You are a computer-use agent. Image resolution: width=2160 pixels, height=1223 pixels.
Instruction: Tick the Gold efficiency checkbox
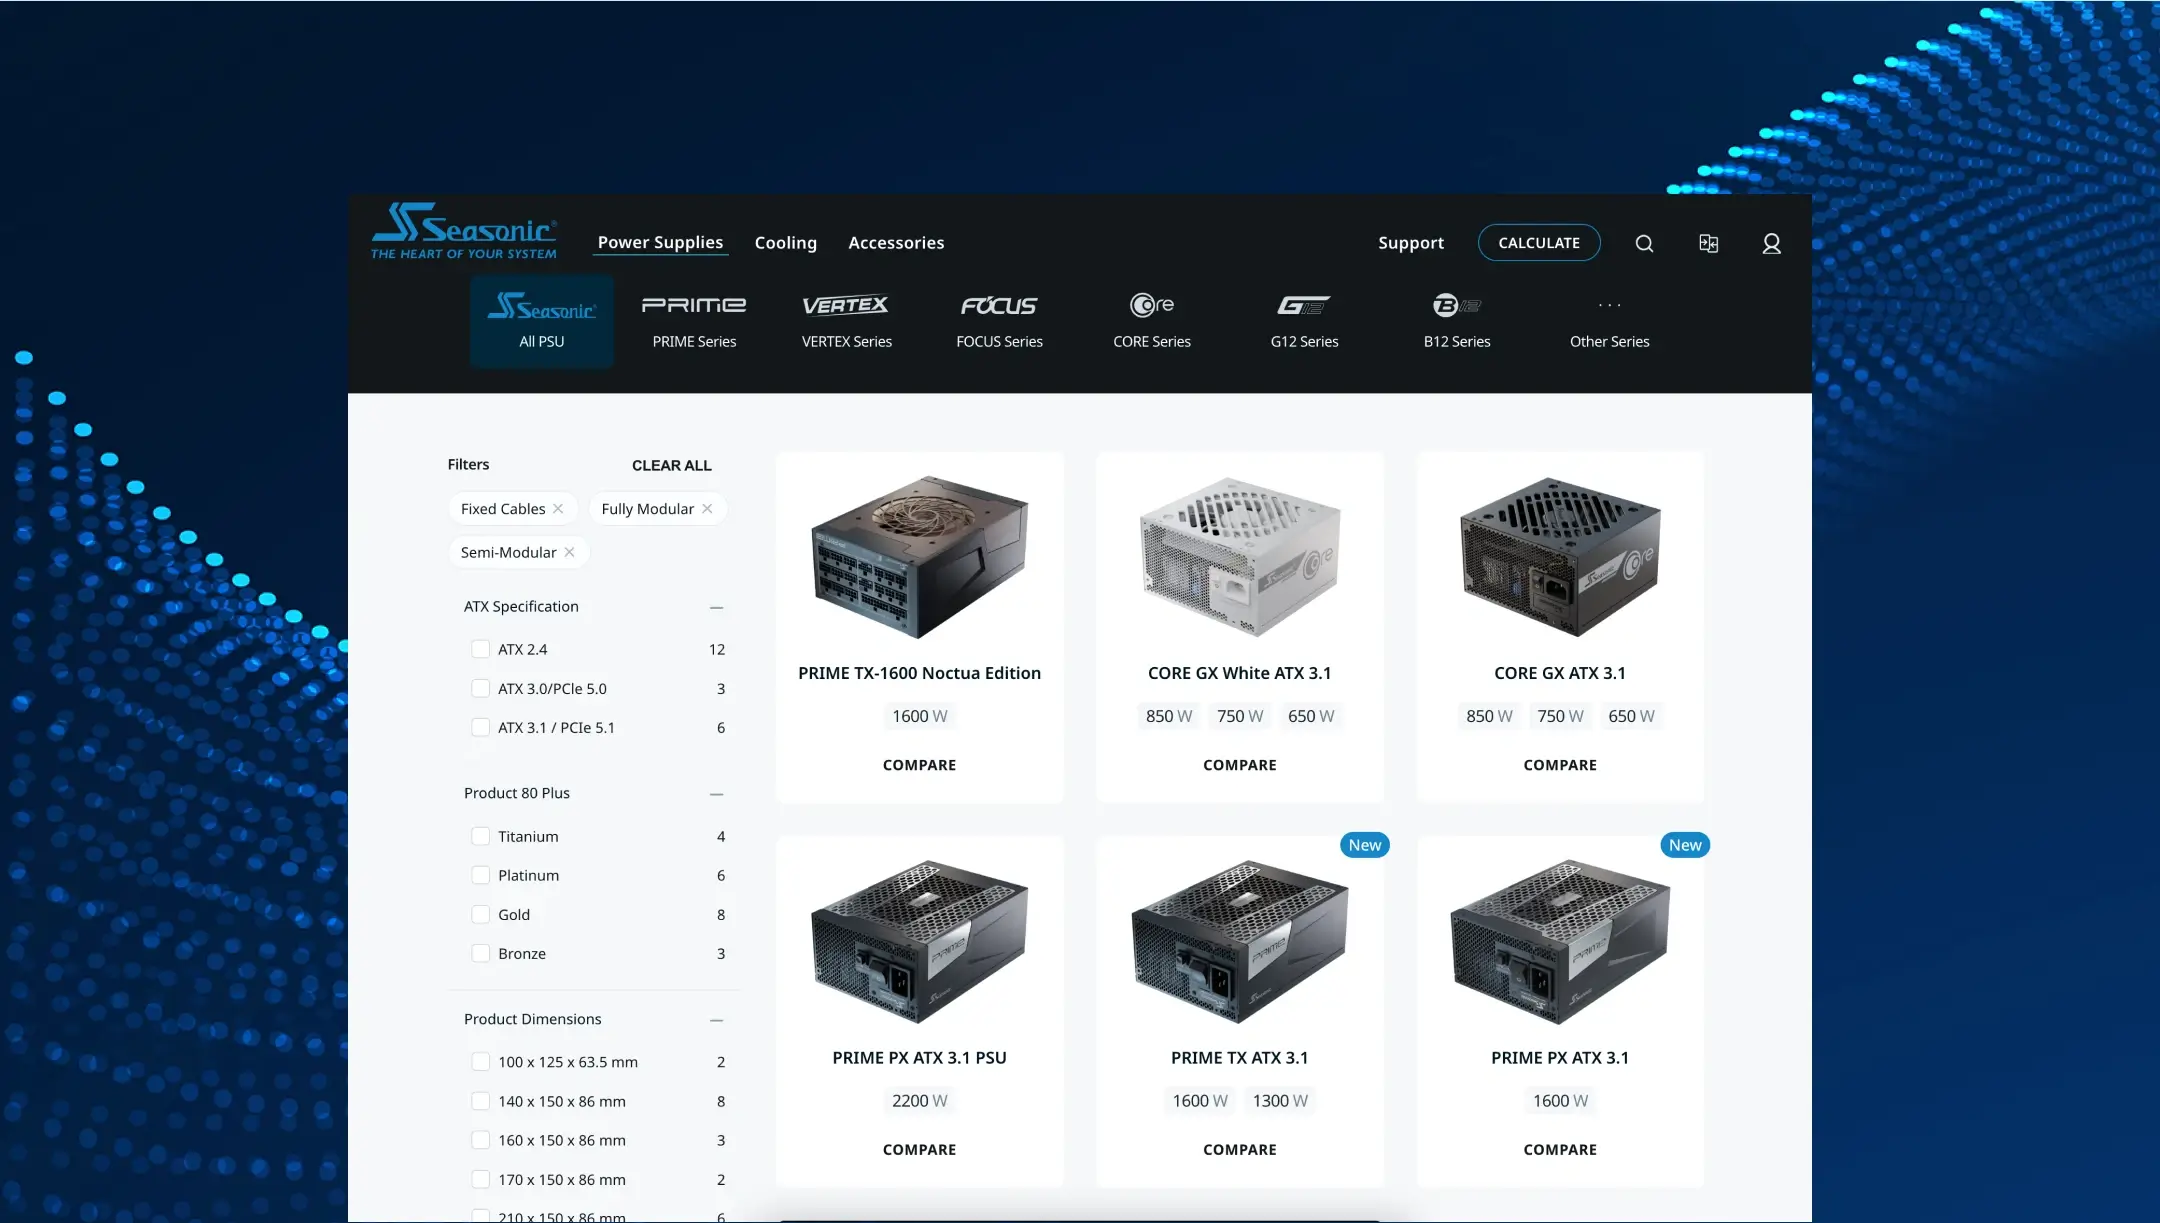click(x=481, y=914)
